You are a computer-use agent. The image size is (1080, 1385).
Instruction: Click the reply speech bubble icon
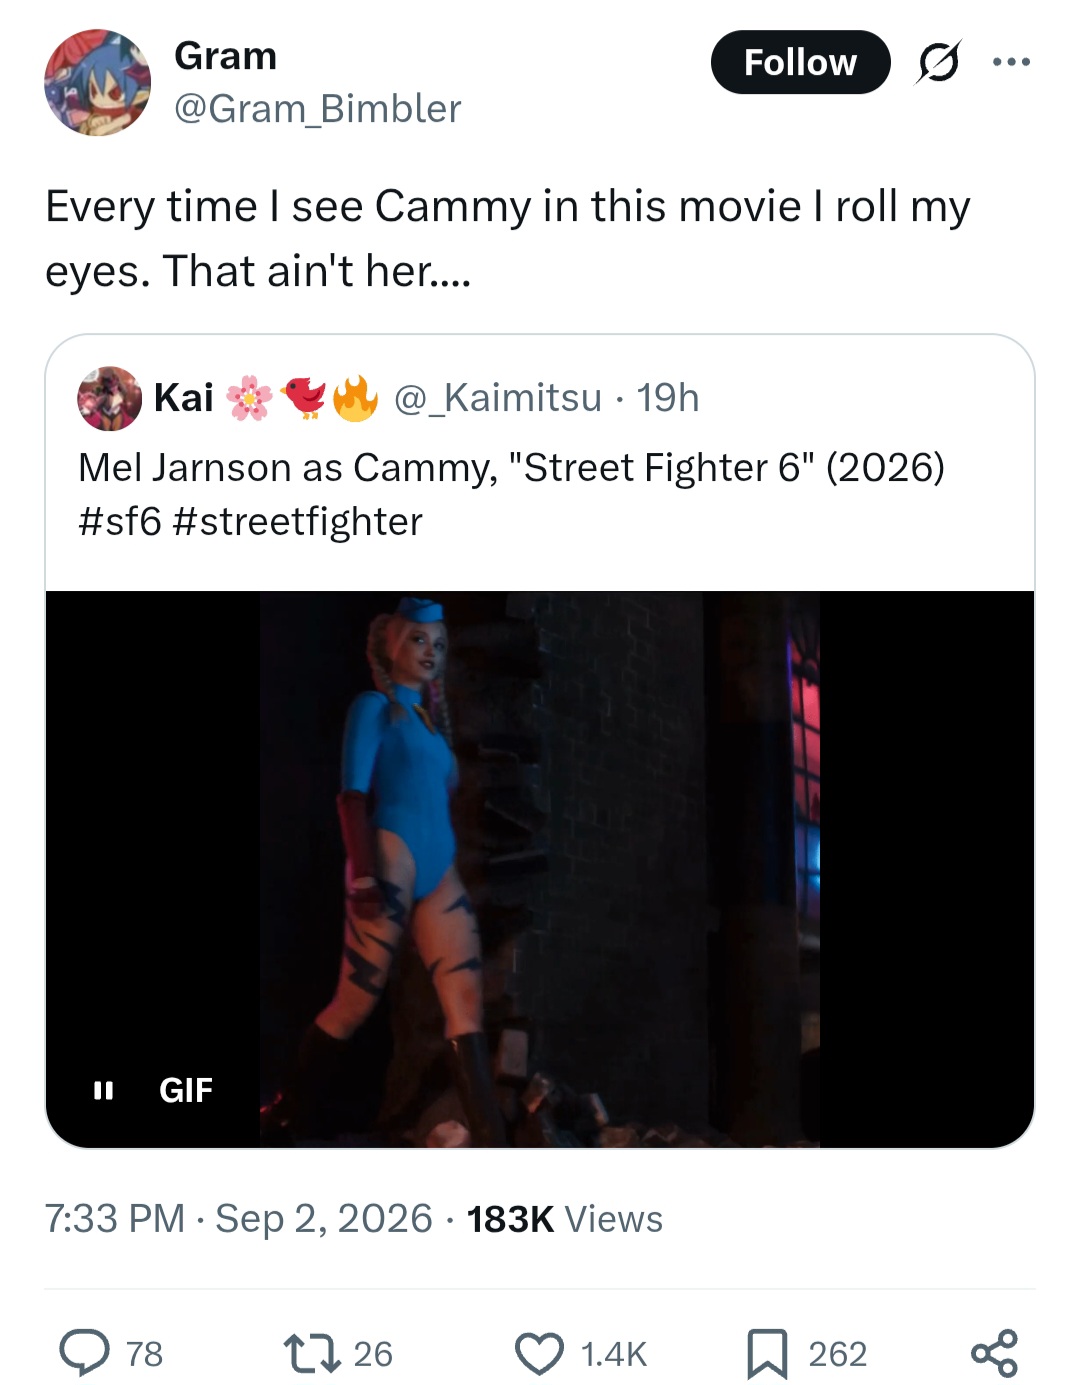(85, 1353)
